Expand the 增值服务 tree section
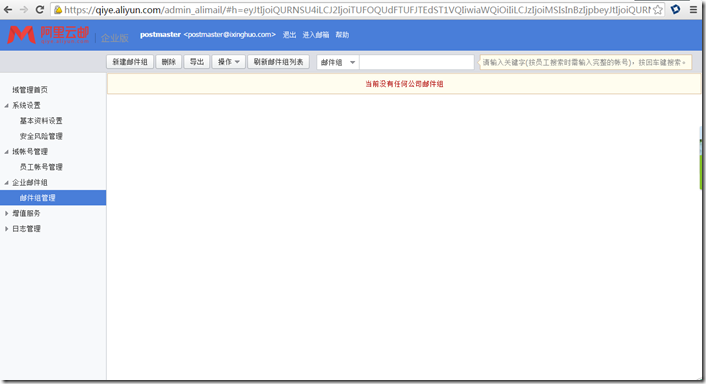706x384 pixels. [x=6, y=213]
